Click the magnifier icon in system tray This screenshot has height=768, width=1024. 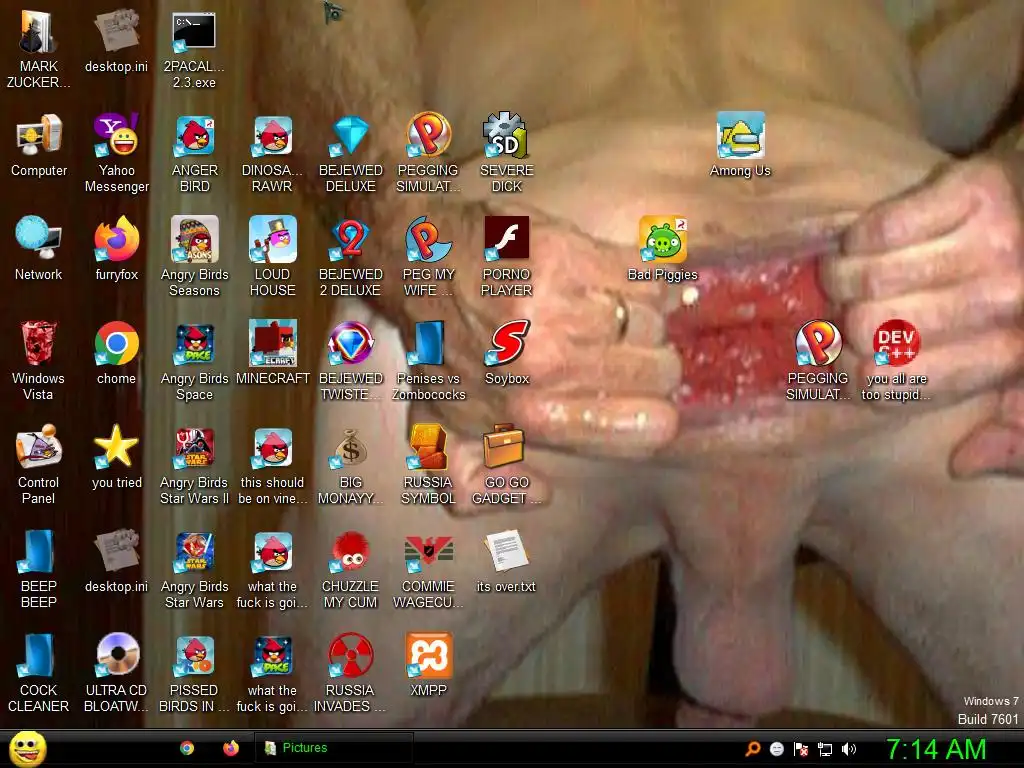[x=753, y=749]
